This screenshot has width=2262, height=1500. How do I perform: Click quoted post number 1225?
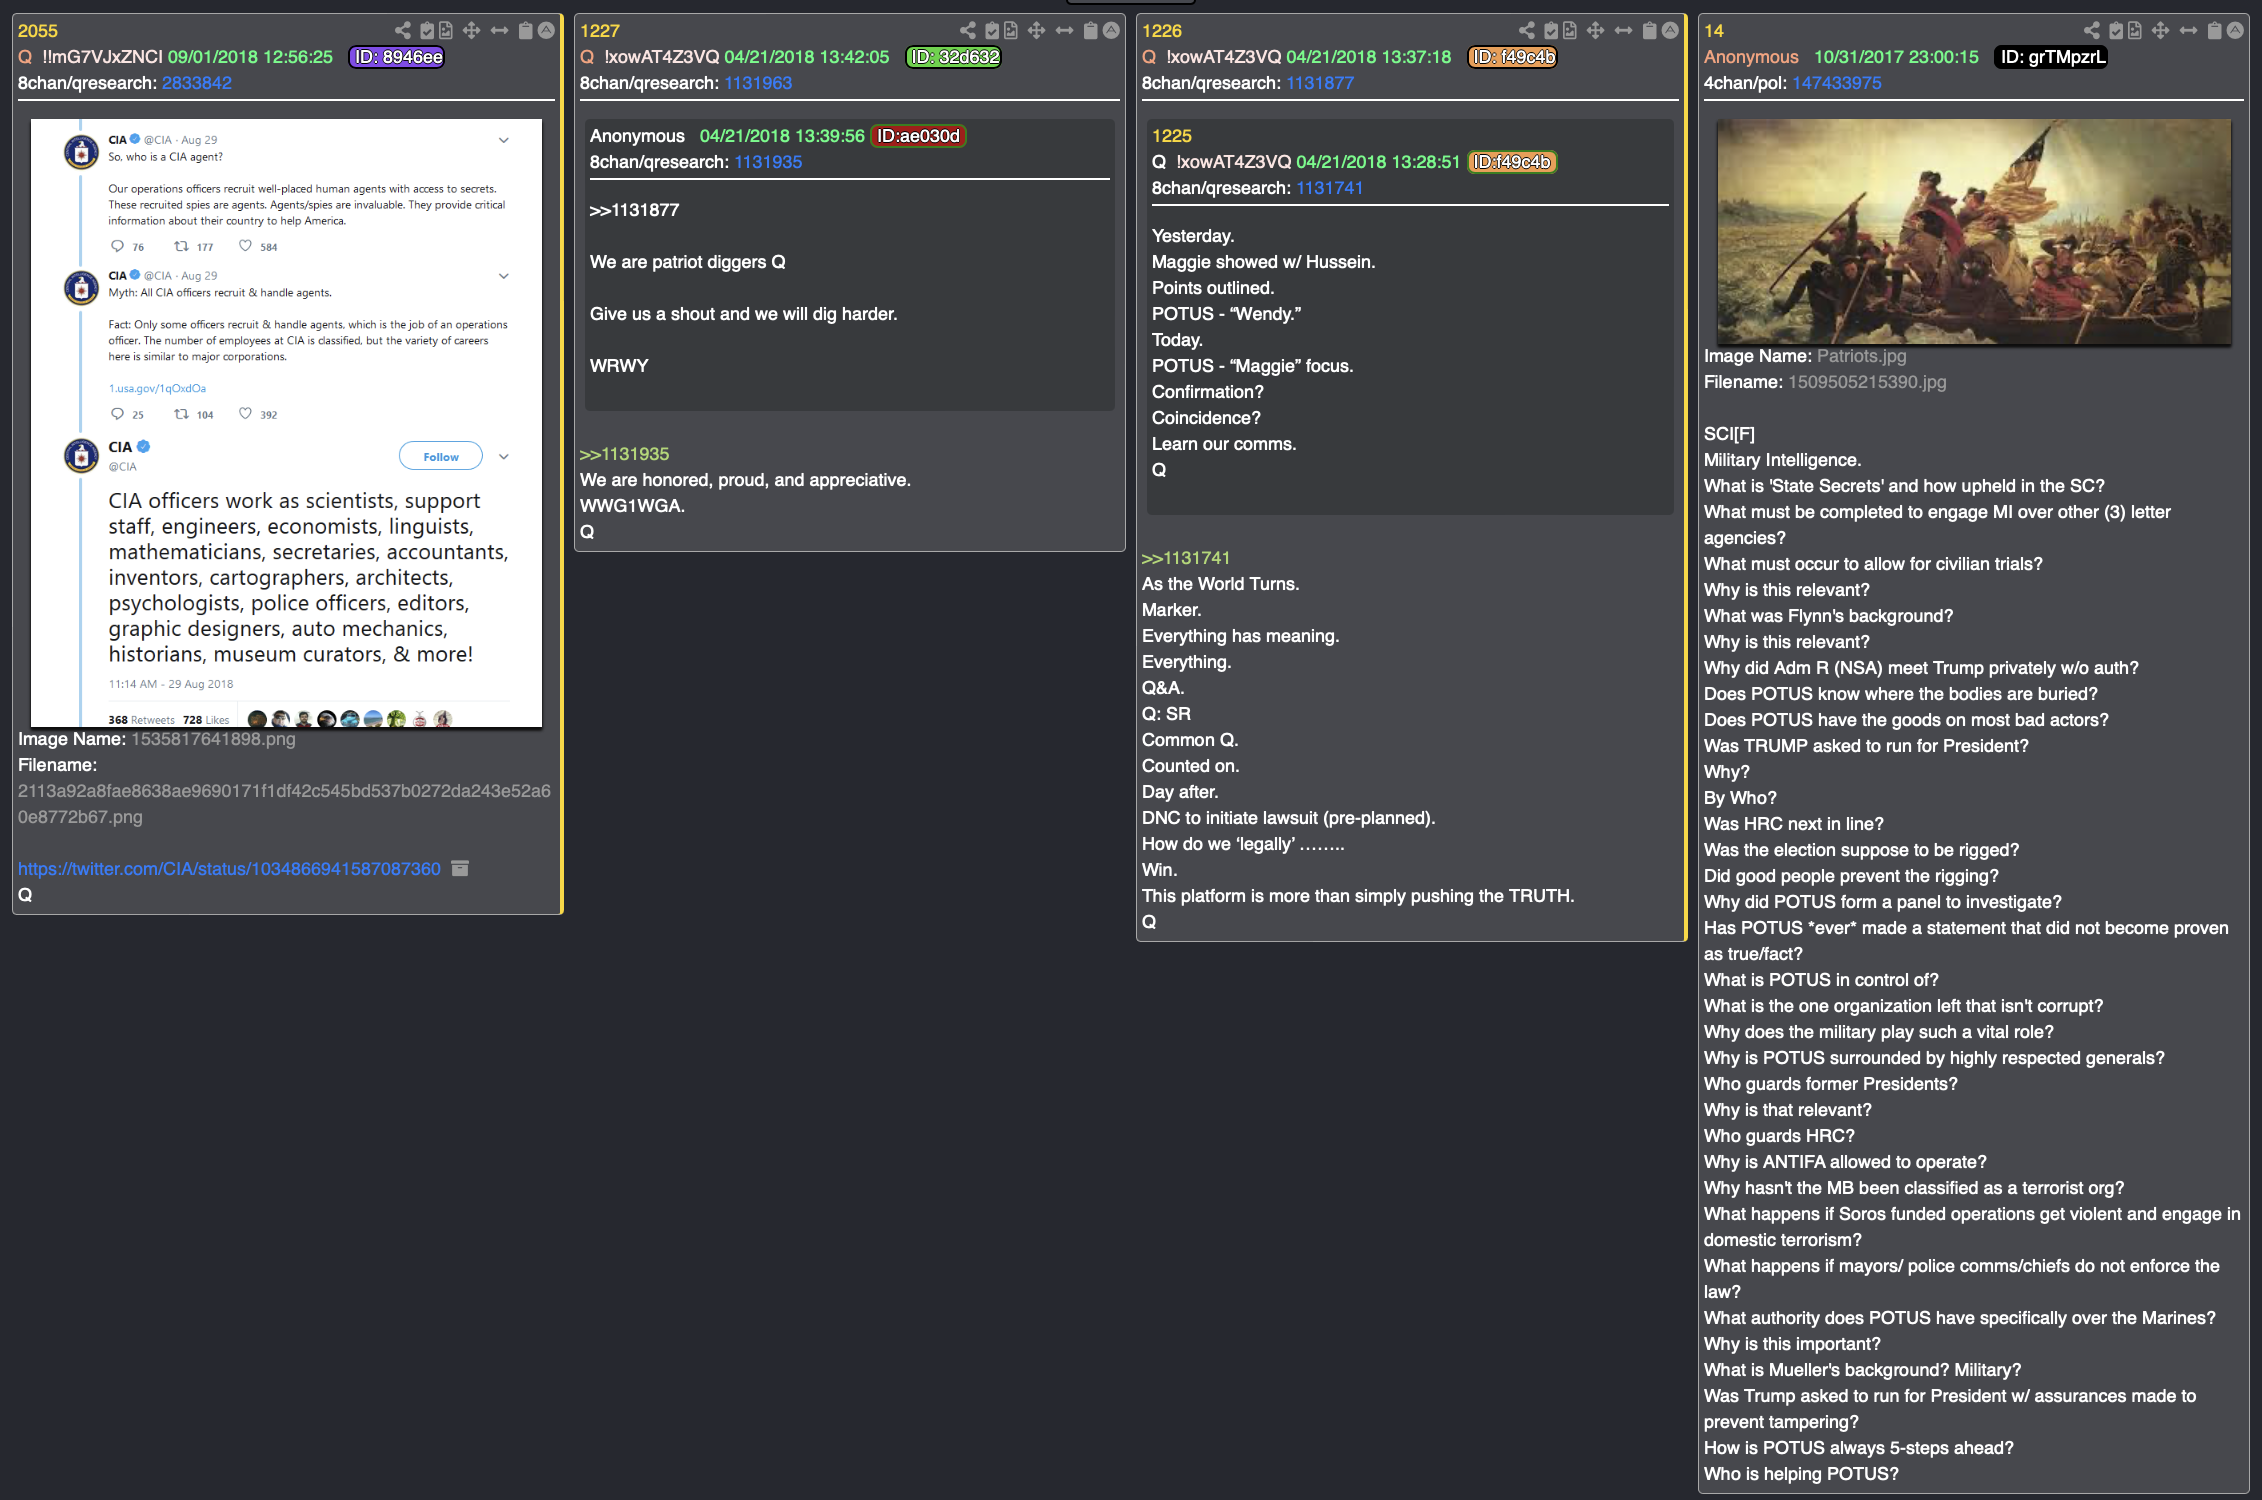[1172, 136]
